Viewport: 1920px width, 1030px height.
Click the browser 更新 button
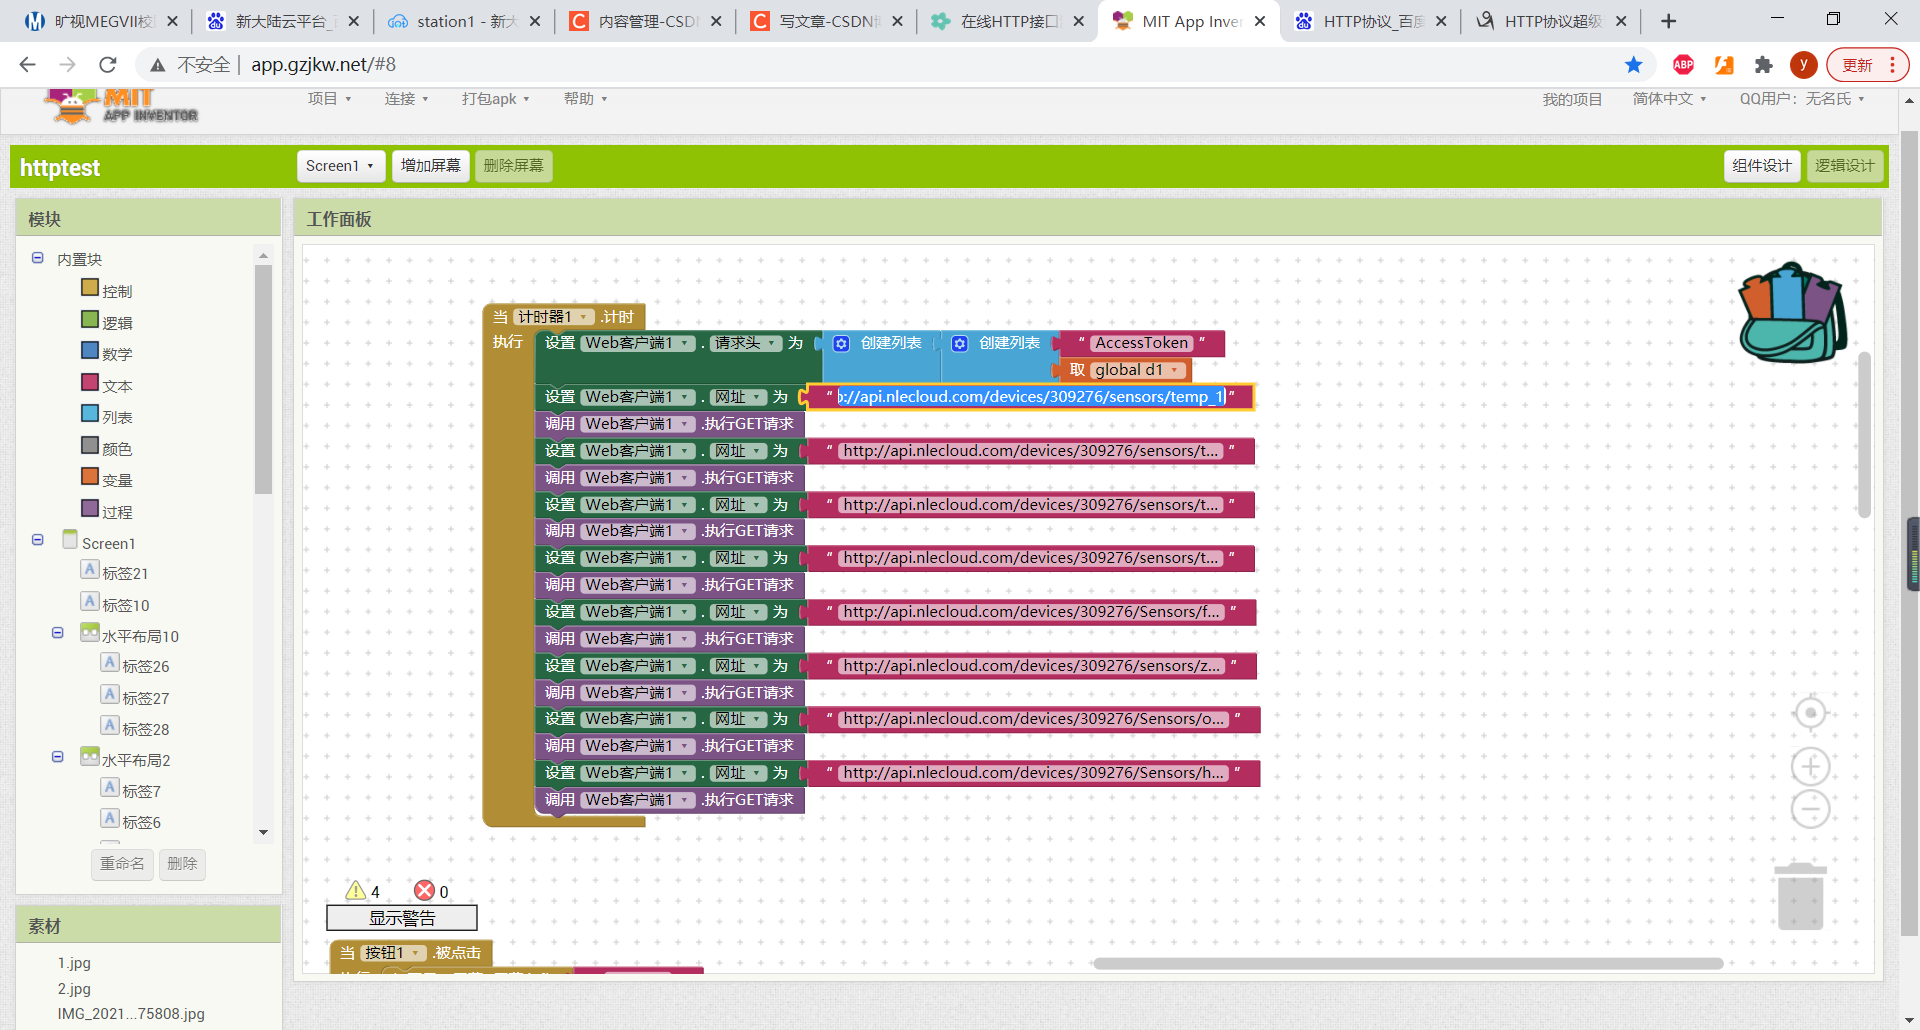(x=1867, y=65)
